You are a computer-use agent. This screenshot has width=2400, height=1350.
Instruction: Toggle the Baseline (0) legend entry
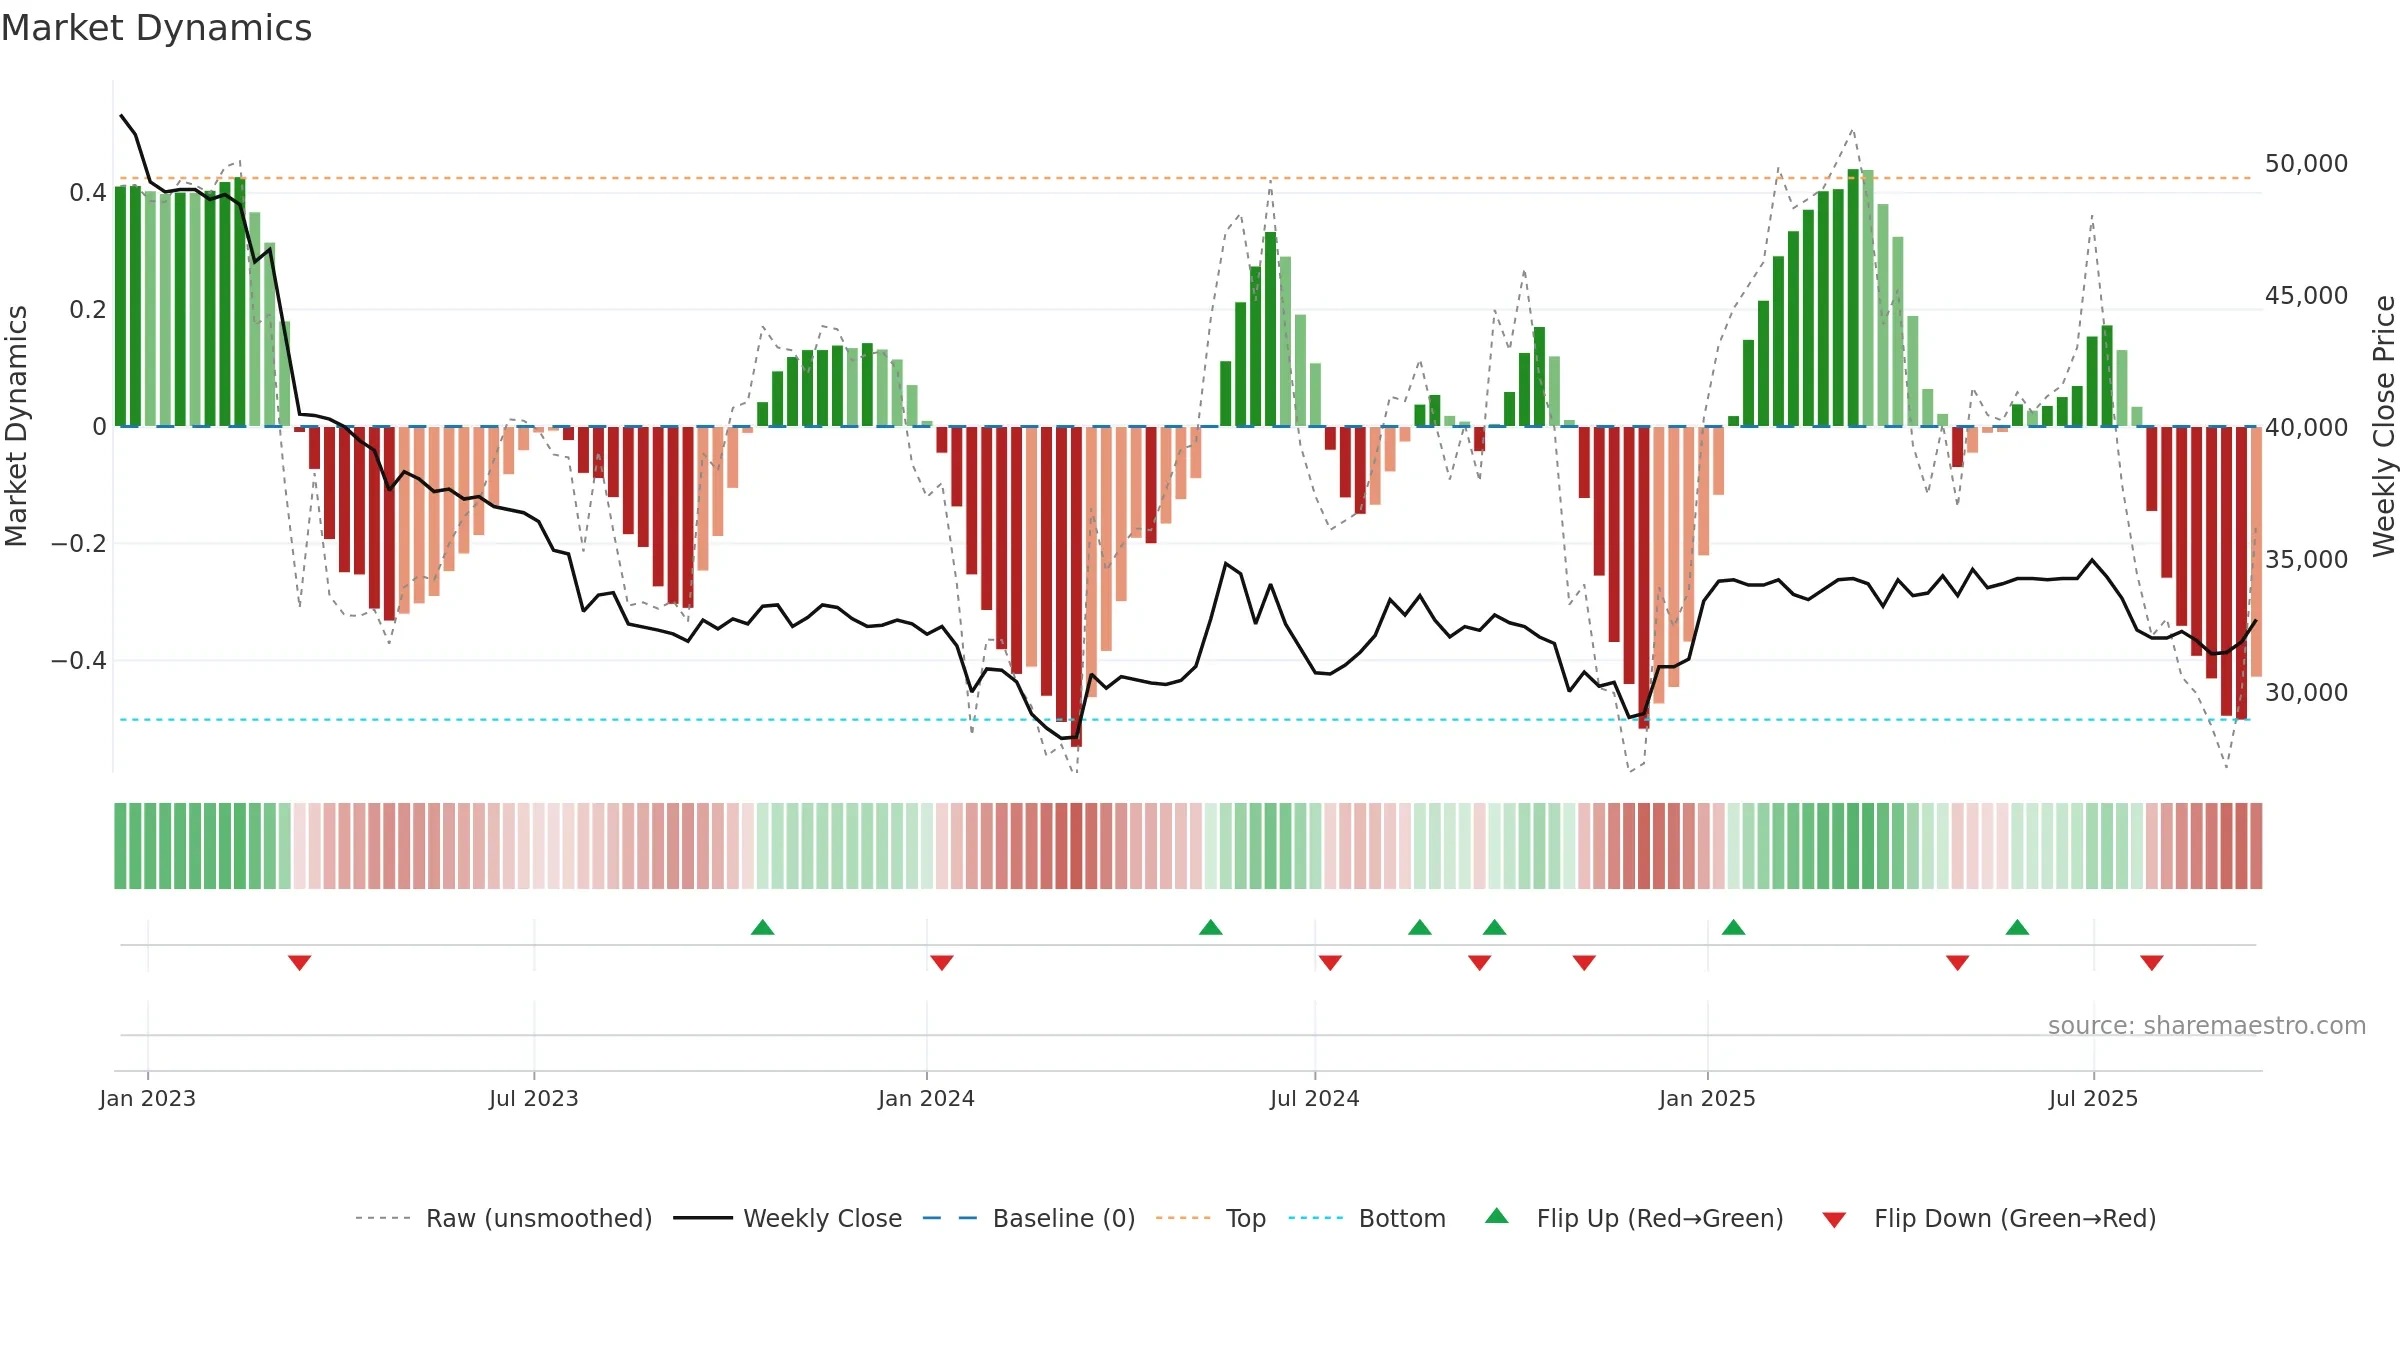pos(1028,1218)
